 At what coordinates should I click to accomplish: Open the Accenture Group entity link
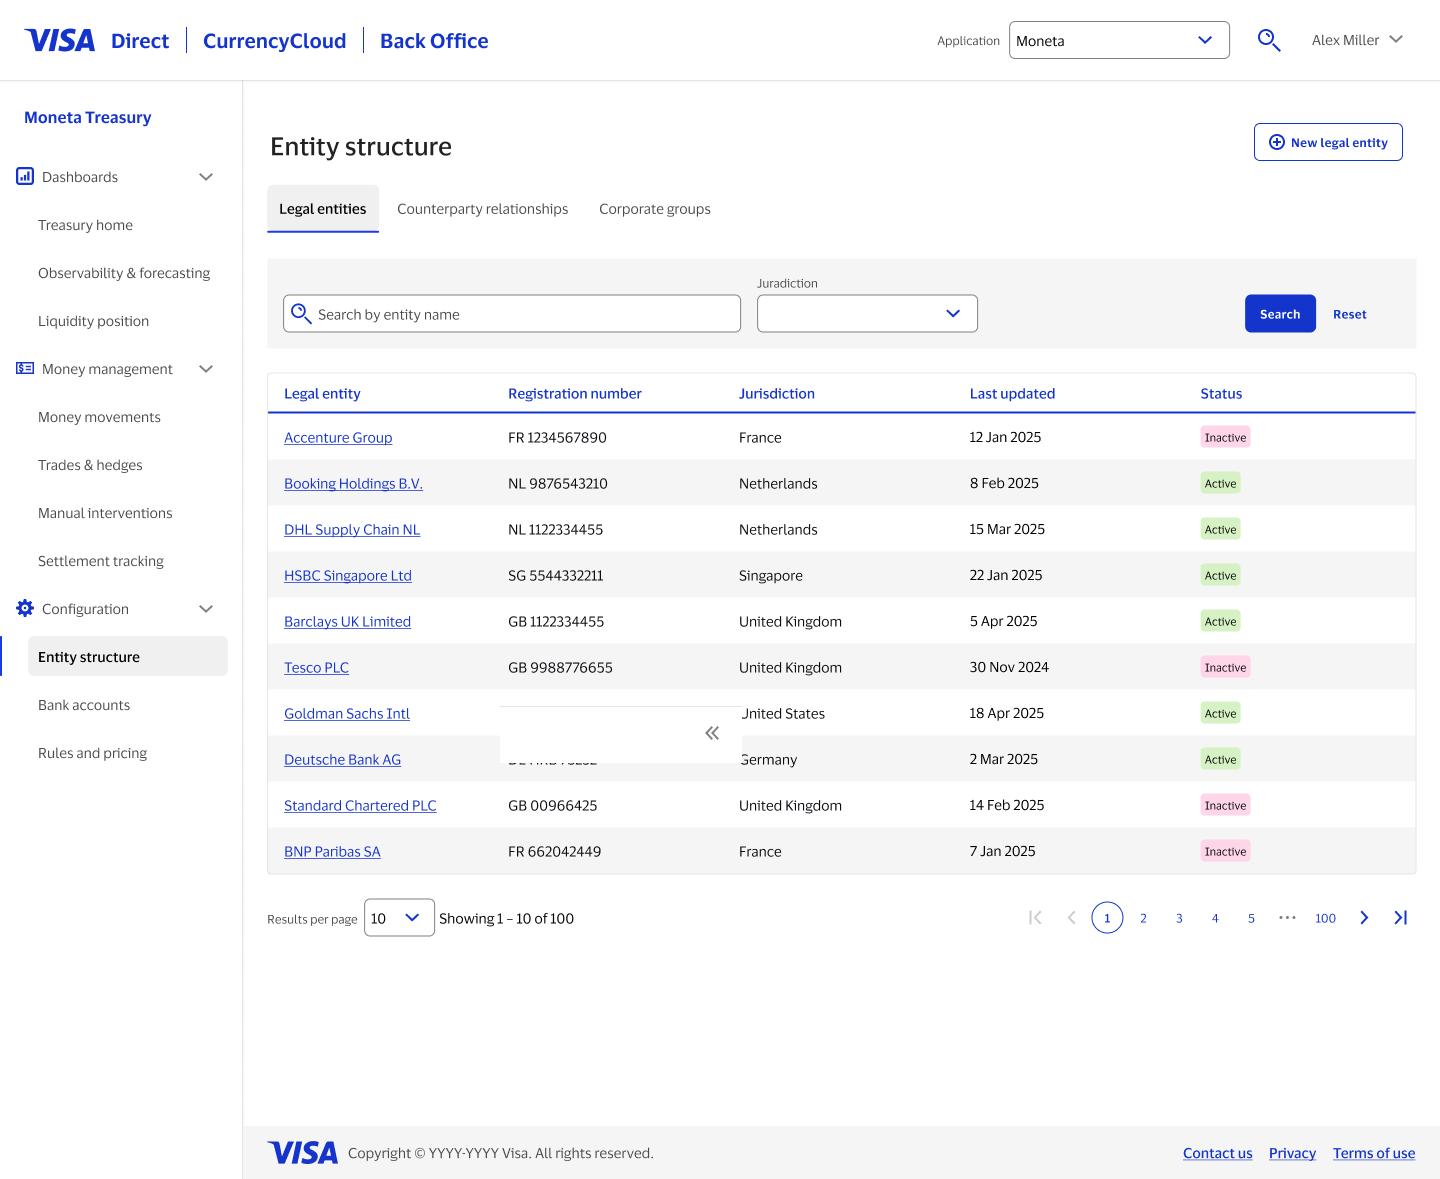(338, 437)
